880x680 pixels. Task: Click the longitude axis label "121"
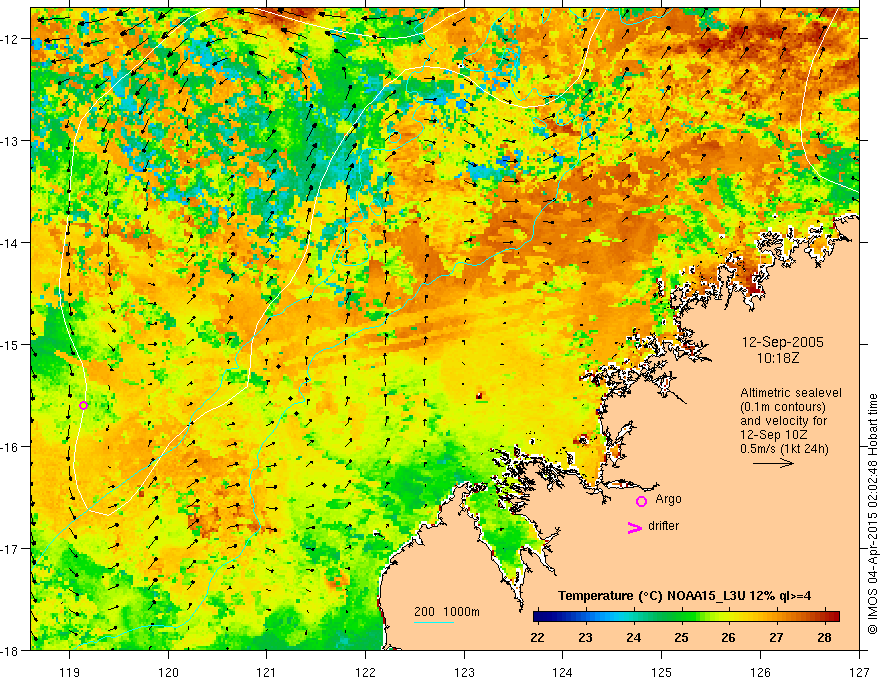tap(266, 672)
